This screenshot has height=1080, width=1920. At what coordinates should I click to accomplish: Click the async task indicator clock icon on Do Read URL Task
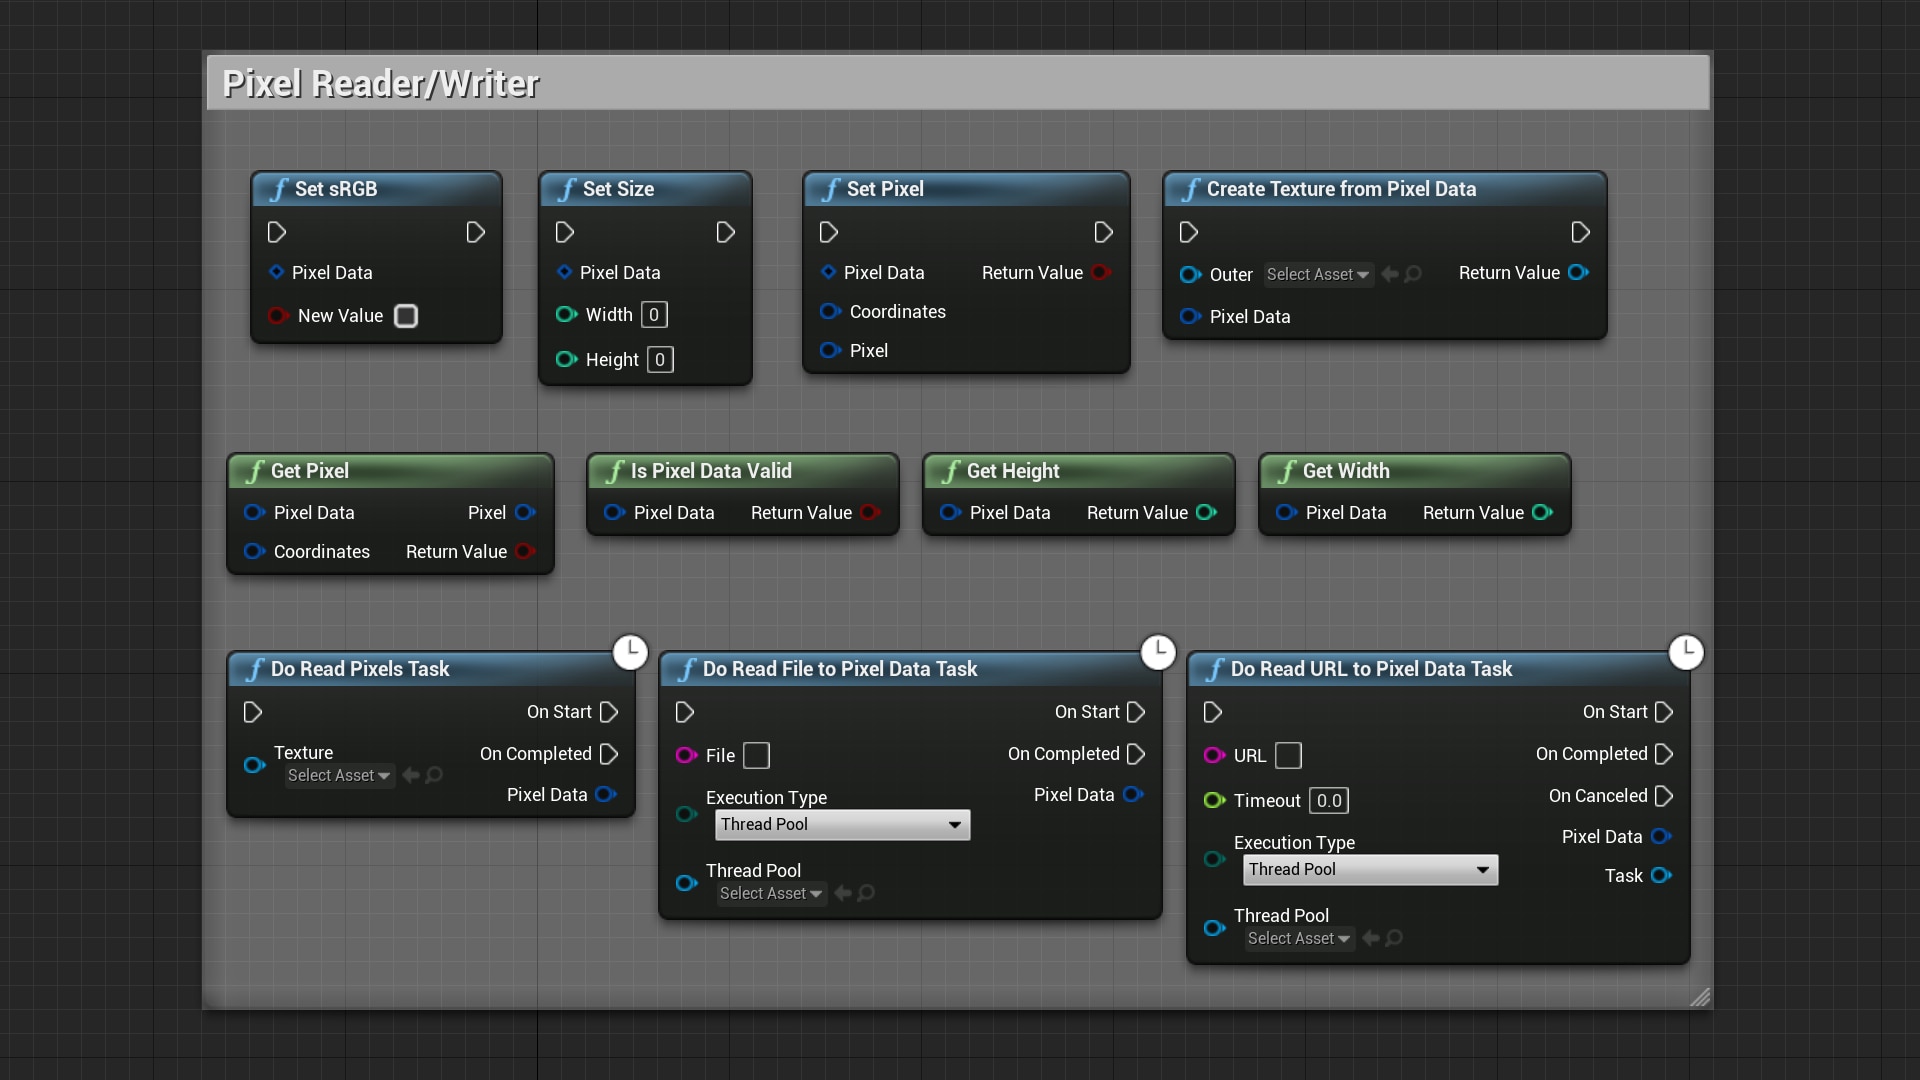click(1685, 649)
